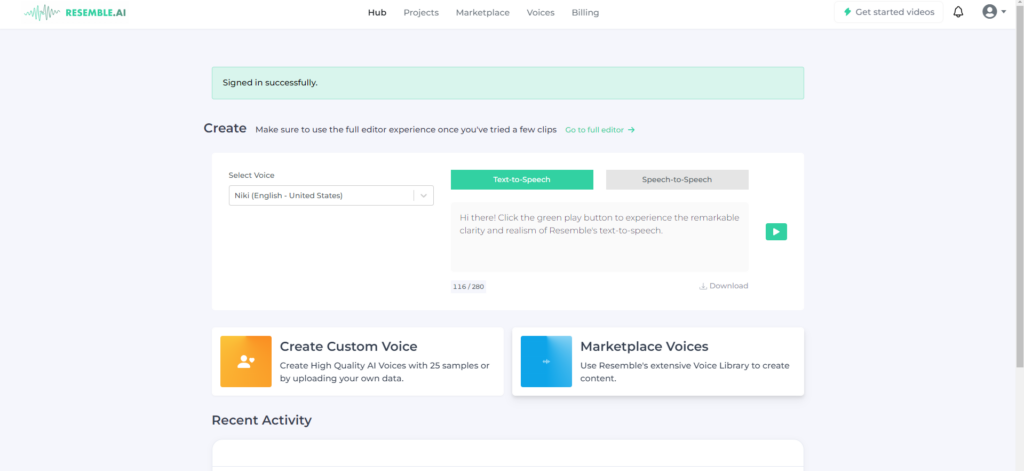Click the blue Marketplace Voices icon
1024x471 pixels.
point(546,361)
